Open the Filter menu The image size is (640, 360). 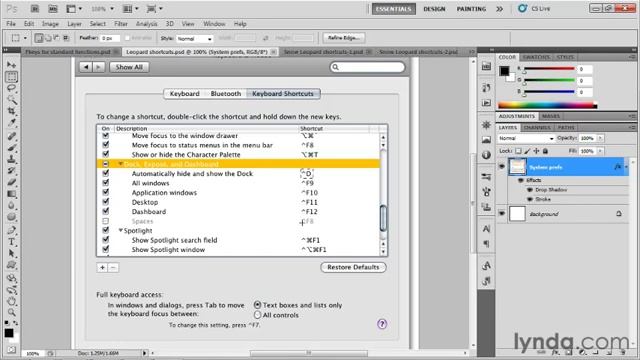coord(121,24)
